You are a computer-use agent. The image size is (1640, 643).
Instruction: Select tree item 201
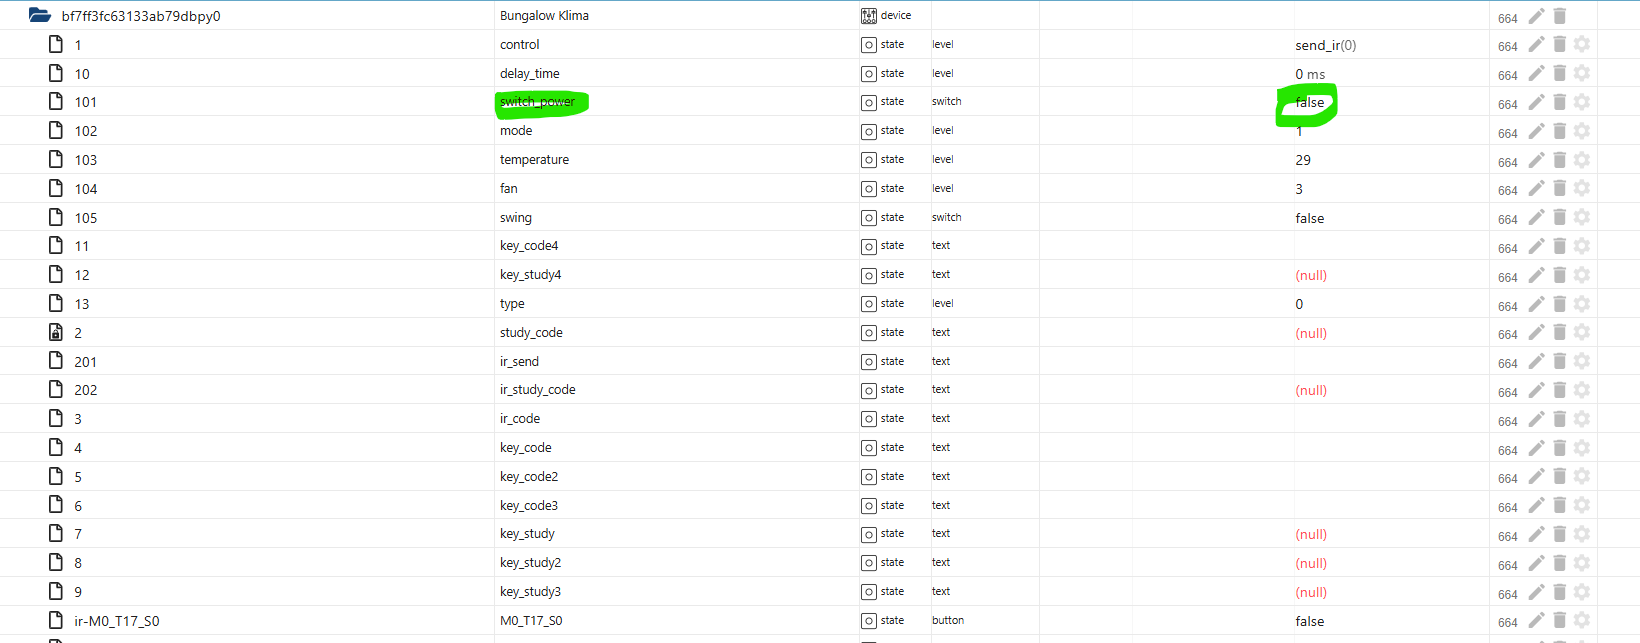coord(86,362)
